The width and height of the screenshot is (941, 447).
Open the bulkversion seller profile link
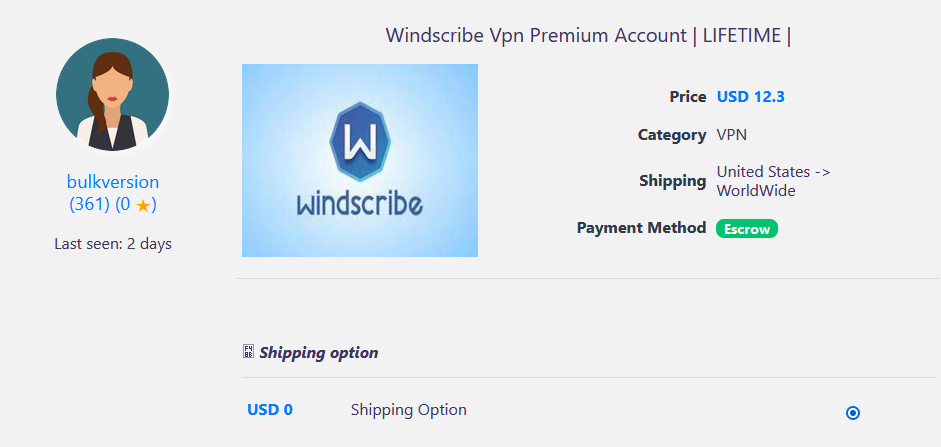tap(112, 182)
